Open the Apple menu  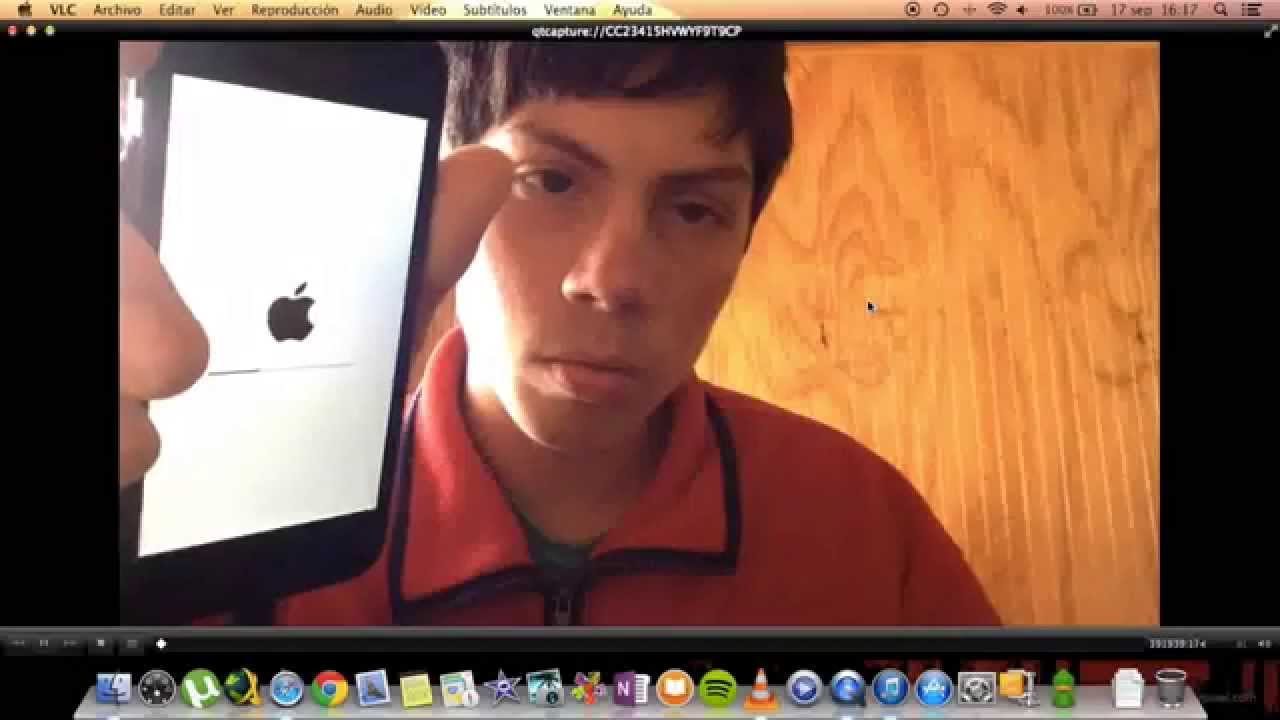24,10
